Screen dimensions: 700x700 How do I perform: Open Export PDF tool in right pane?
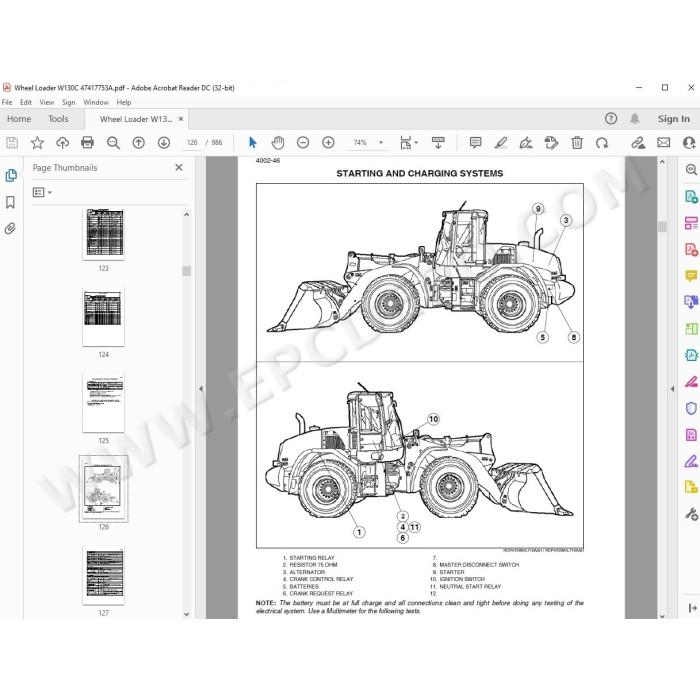click(691, 196)
